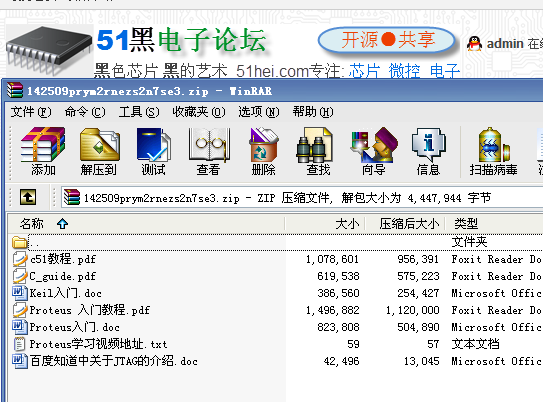Open the 工具(S) menu

139,112
